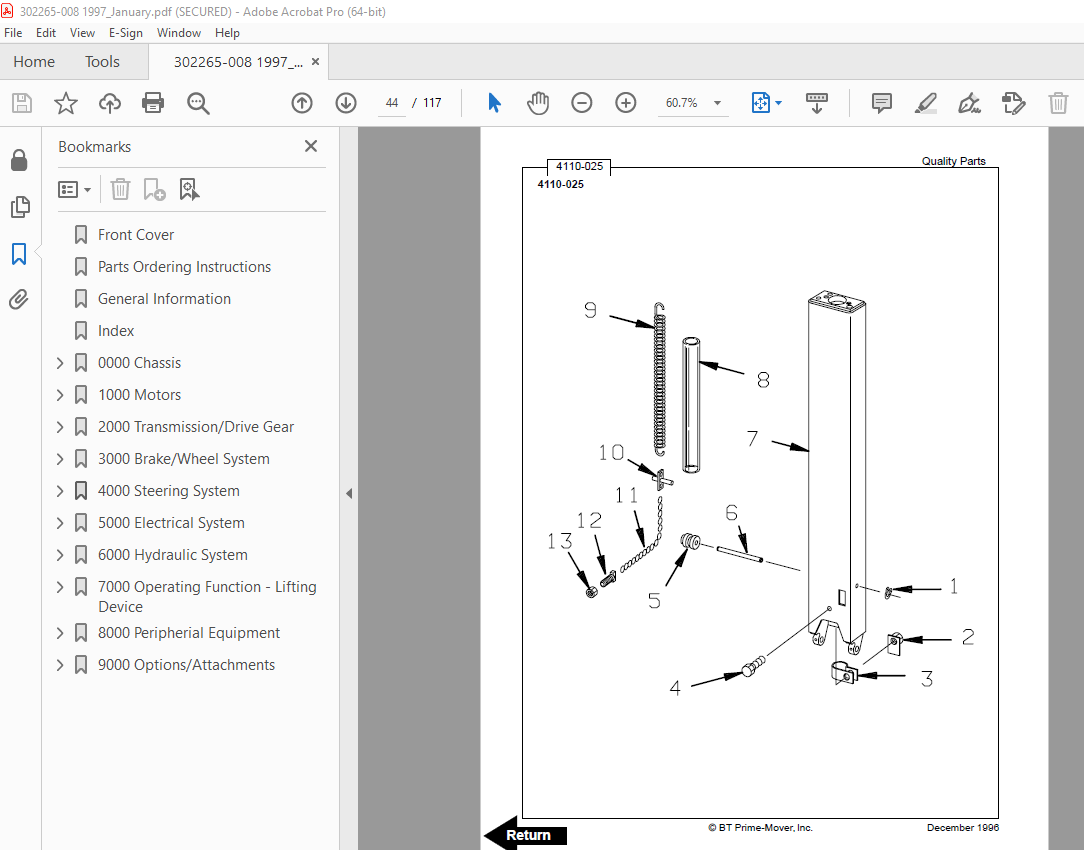The width and height of the screenshot is (1084, 850).
Task: Click the zoom level value field
Action: 682,103
